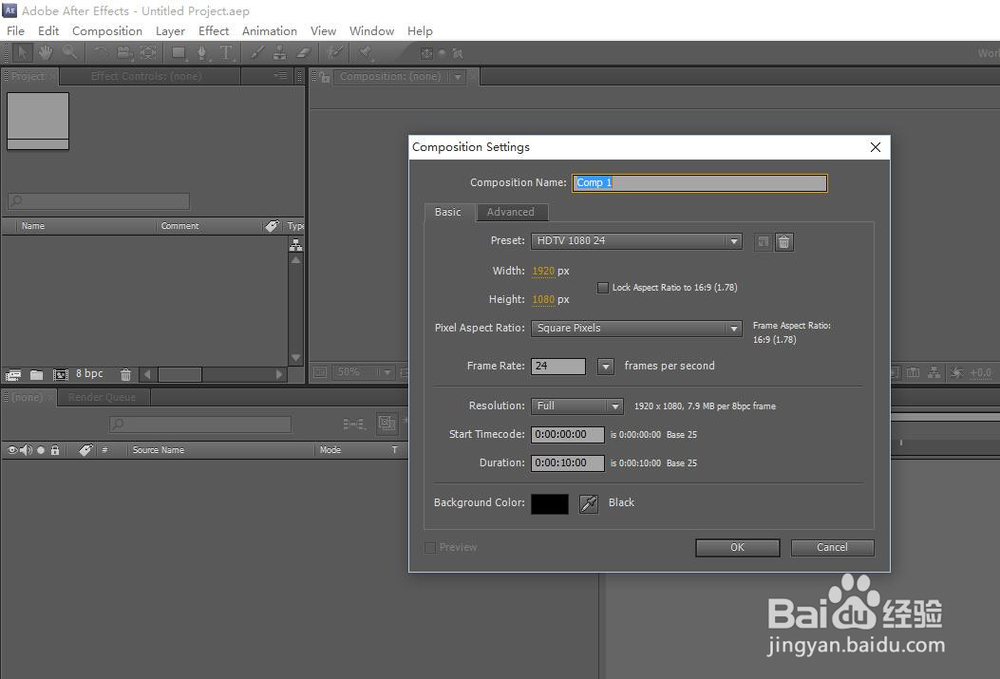Select the Brush tool
The image size is (1000, 679).
point(257,53)
